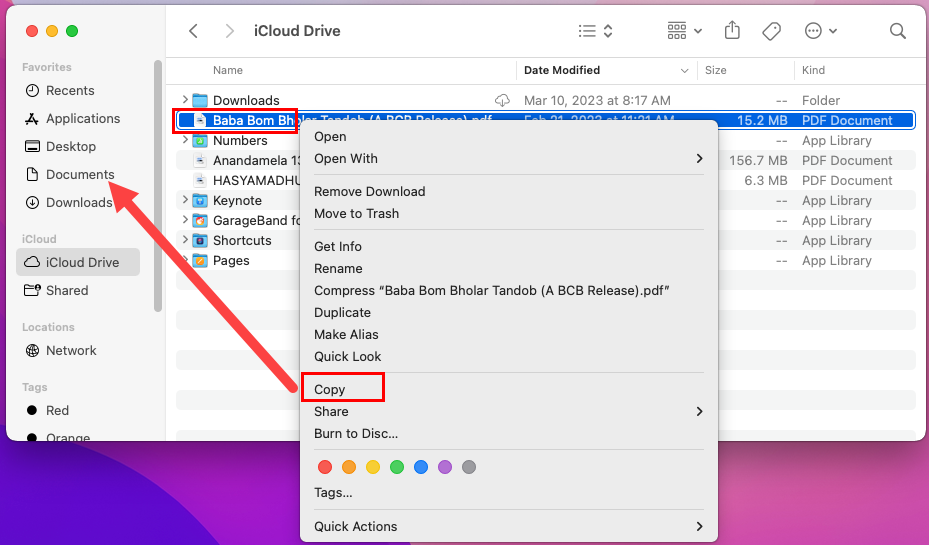
Task: Sort by the Name column header
Action: pyautogui.click(x=228, y=70)
